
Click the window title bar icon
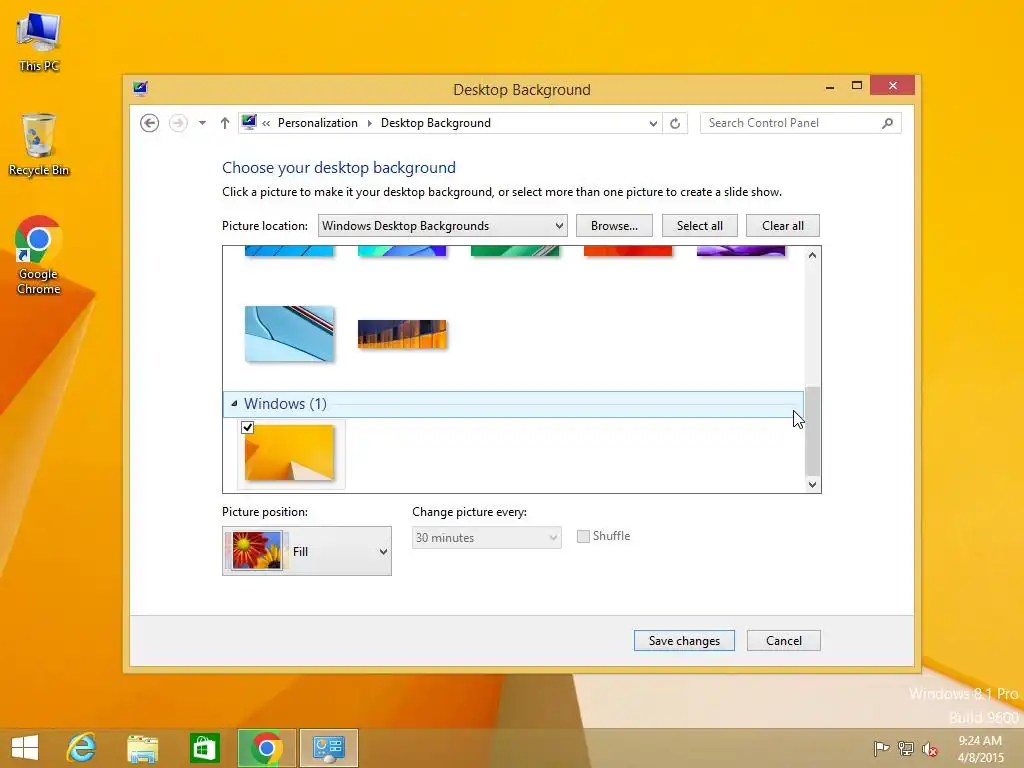[140, 89]
